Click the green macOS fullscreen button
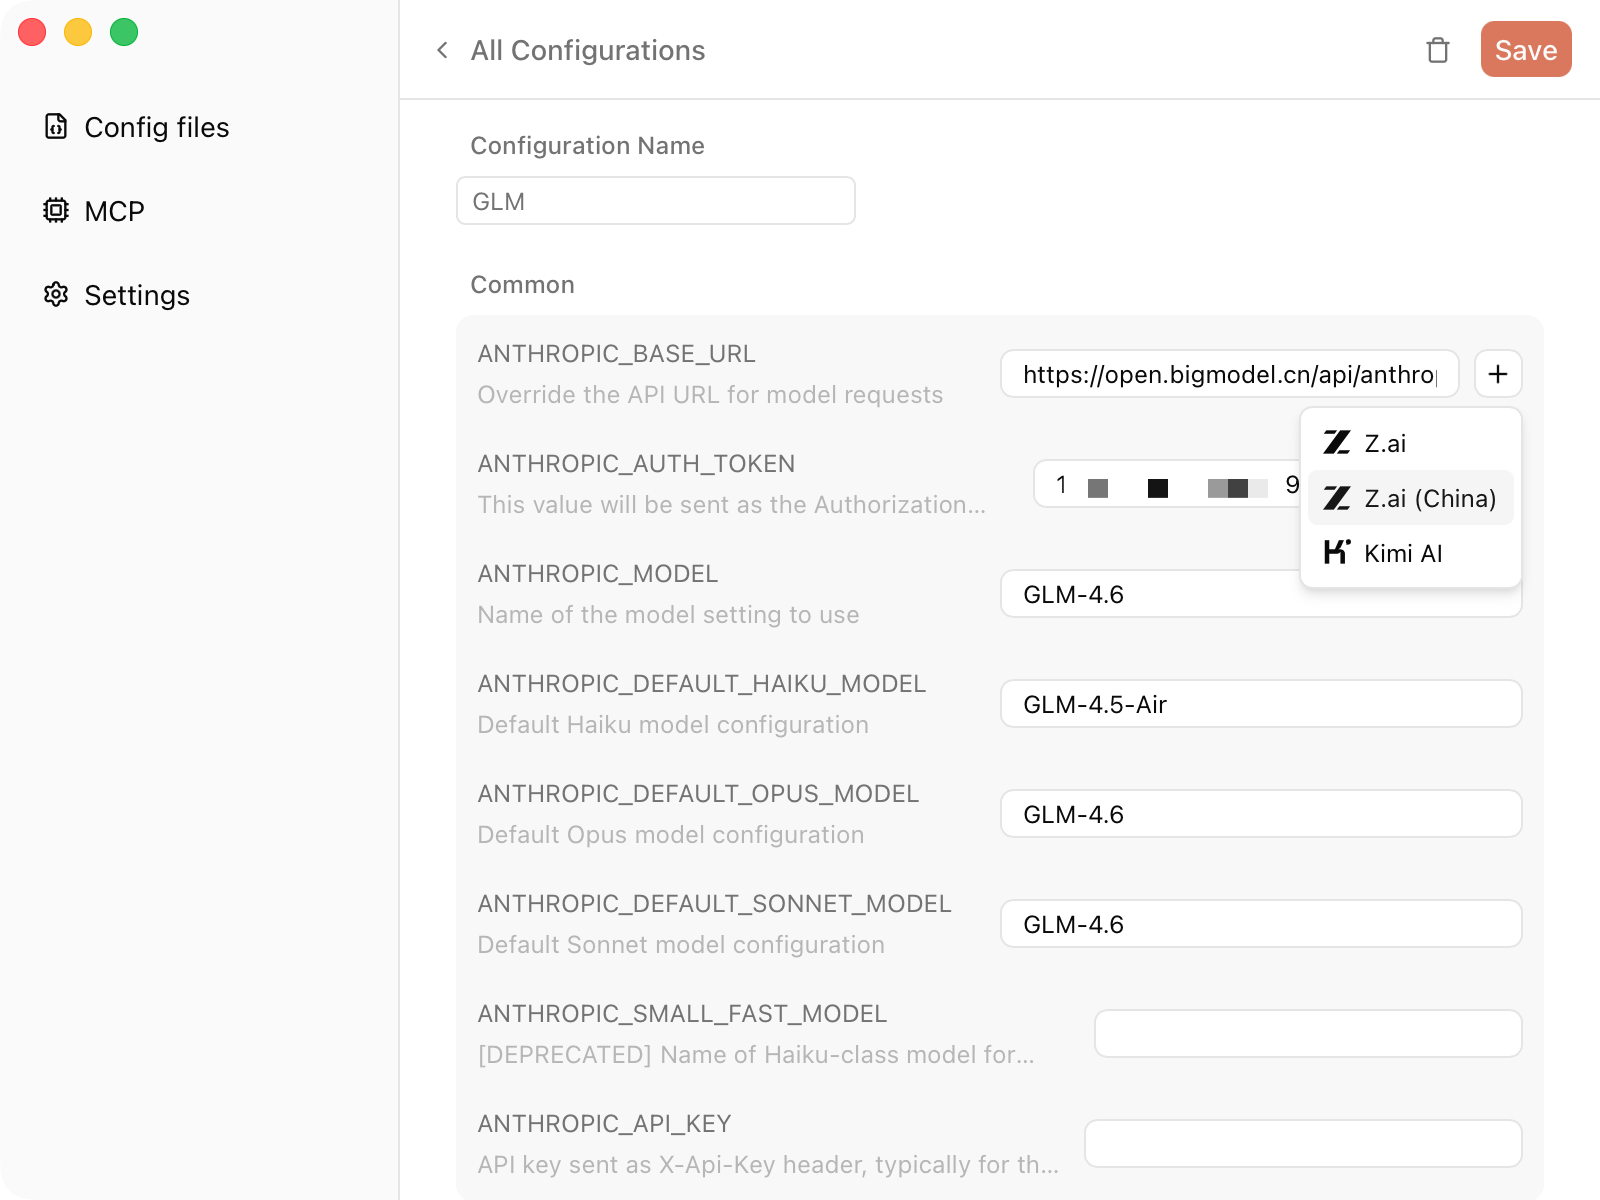Viewport: 1600px width, 1200px height. (124, 32)
